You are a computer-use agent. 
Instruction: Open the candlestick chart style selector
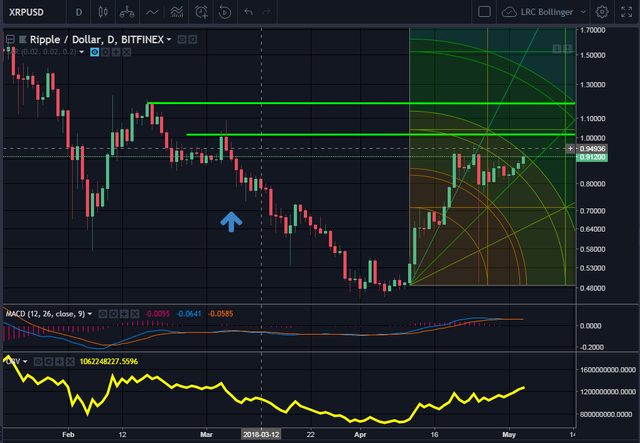pos(103,12)
